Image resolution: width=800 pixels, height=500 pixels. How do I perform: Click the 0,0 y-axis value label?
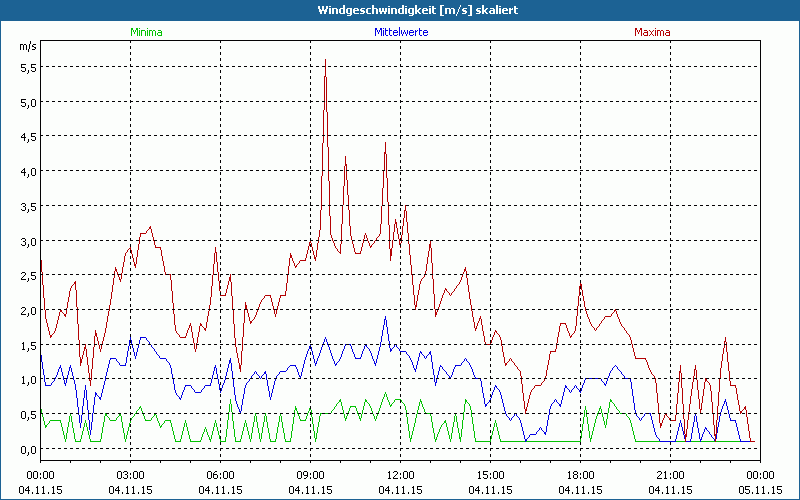pyautogui.click(x=27, y=449)
